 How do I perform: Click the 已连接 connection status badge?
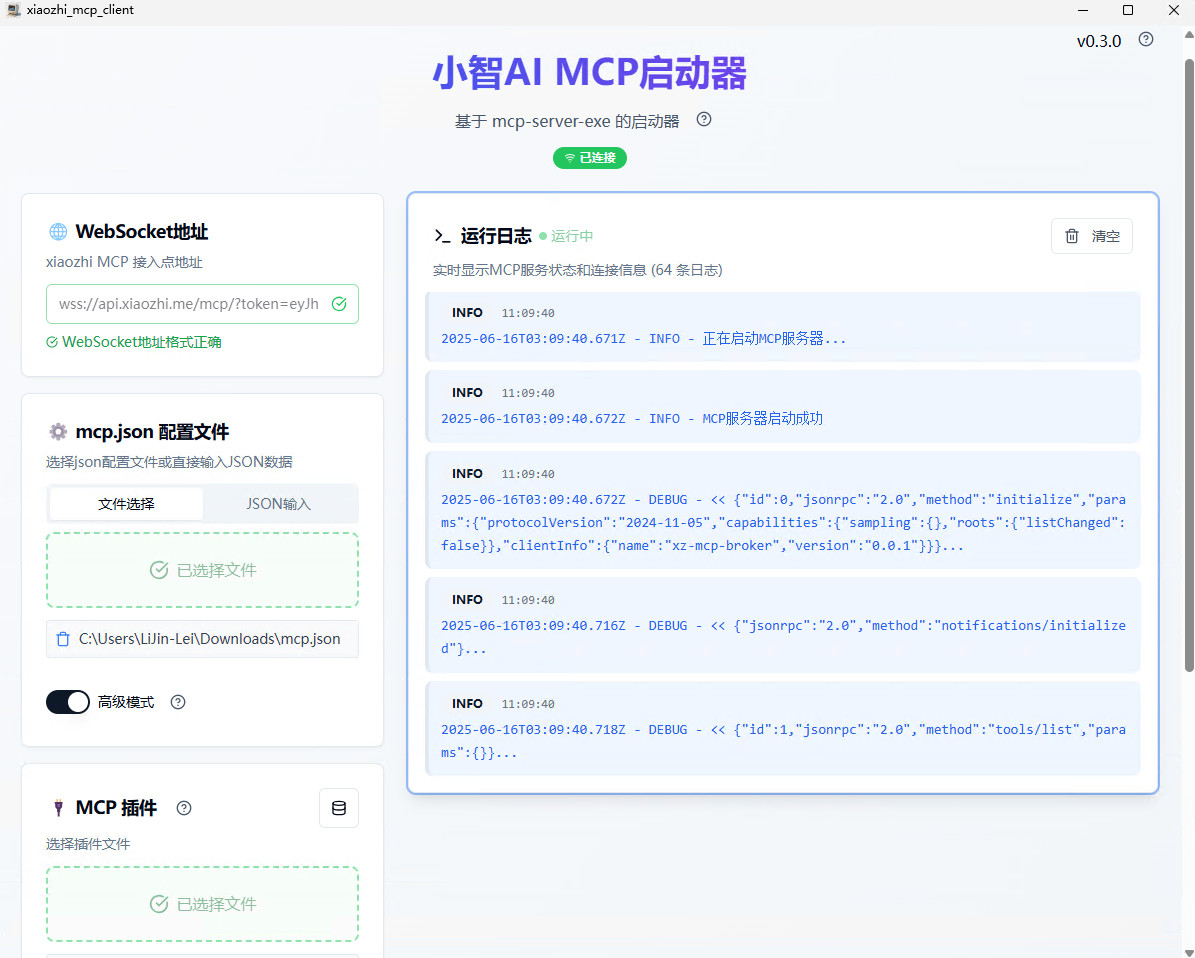(x=590, y=158)
